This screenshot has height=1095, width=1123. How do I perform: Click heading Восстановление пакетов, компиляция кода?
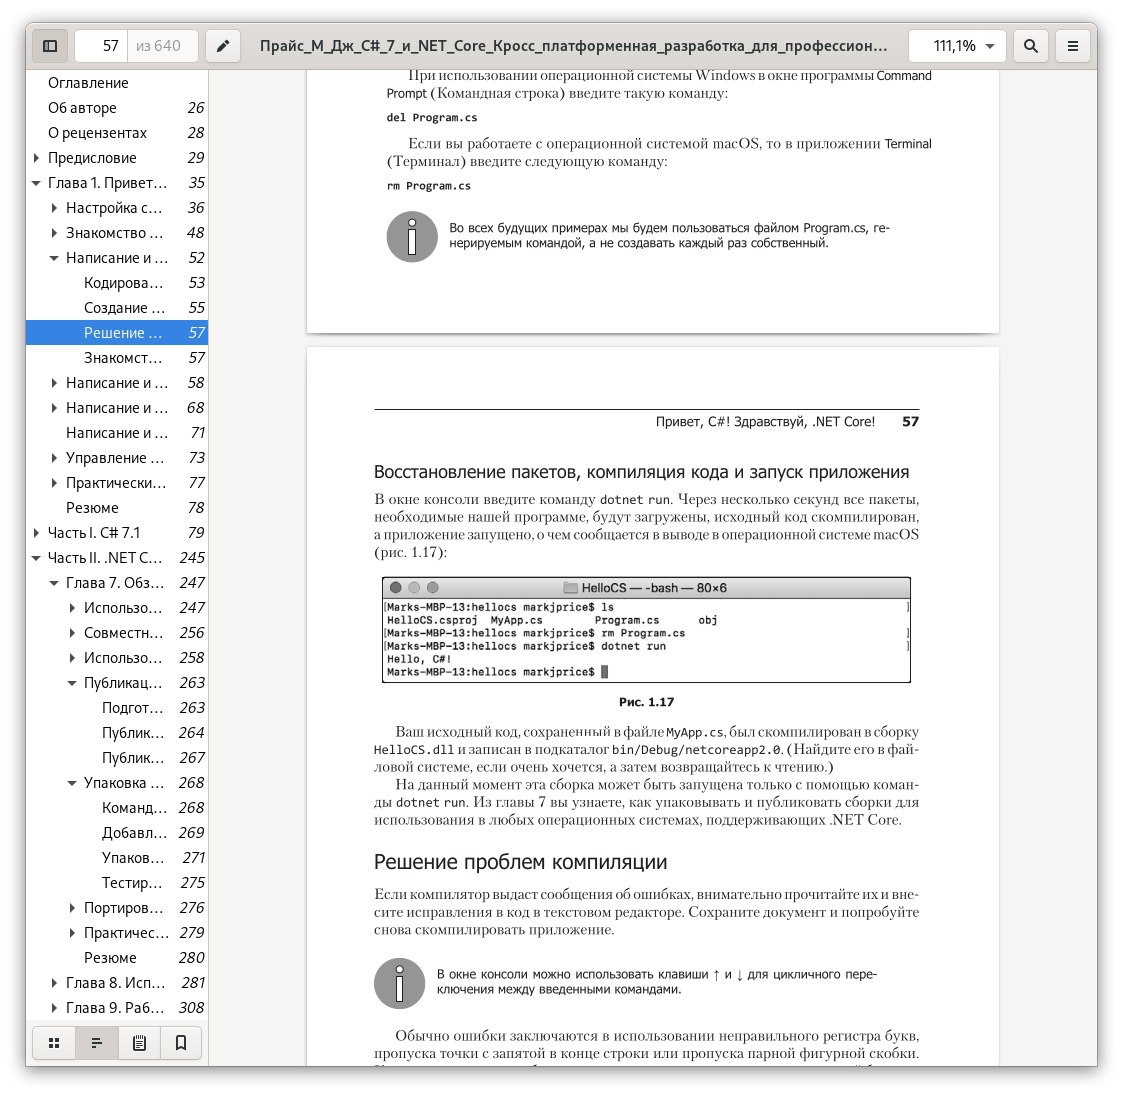pos(641,472)
